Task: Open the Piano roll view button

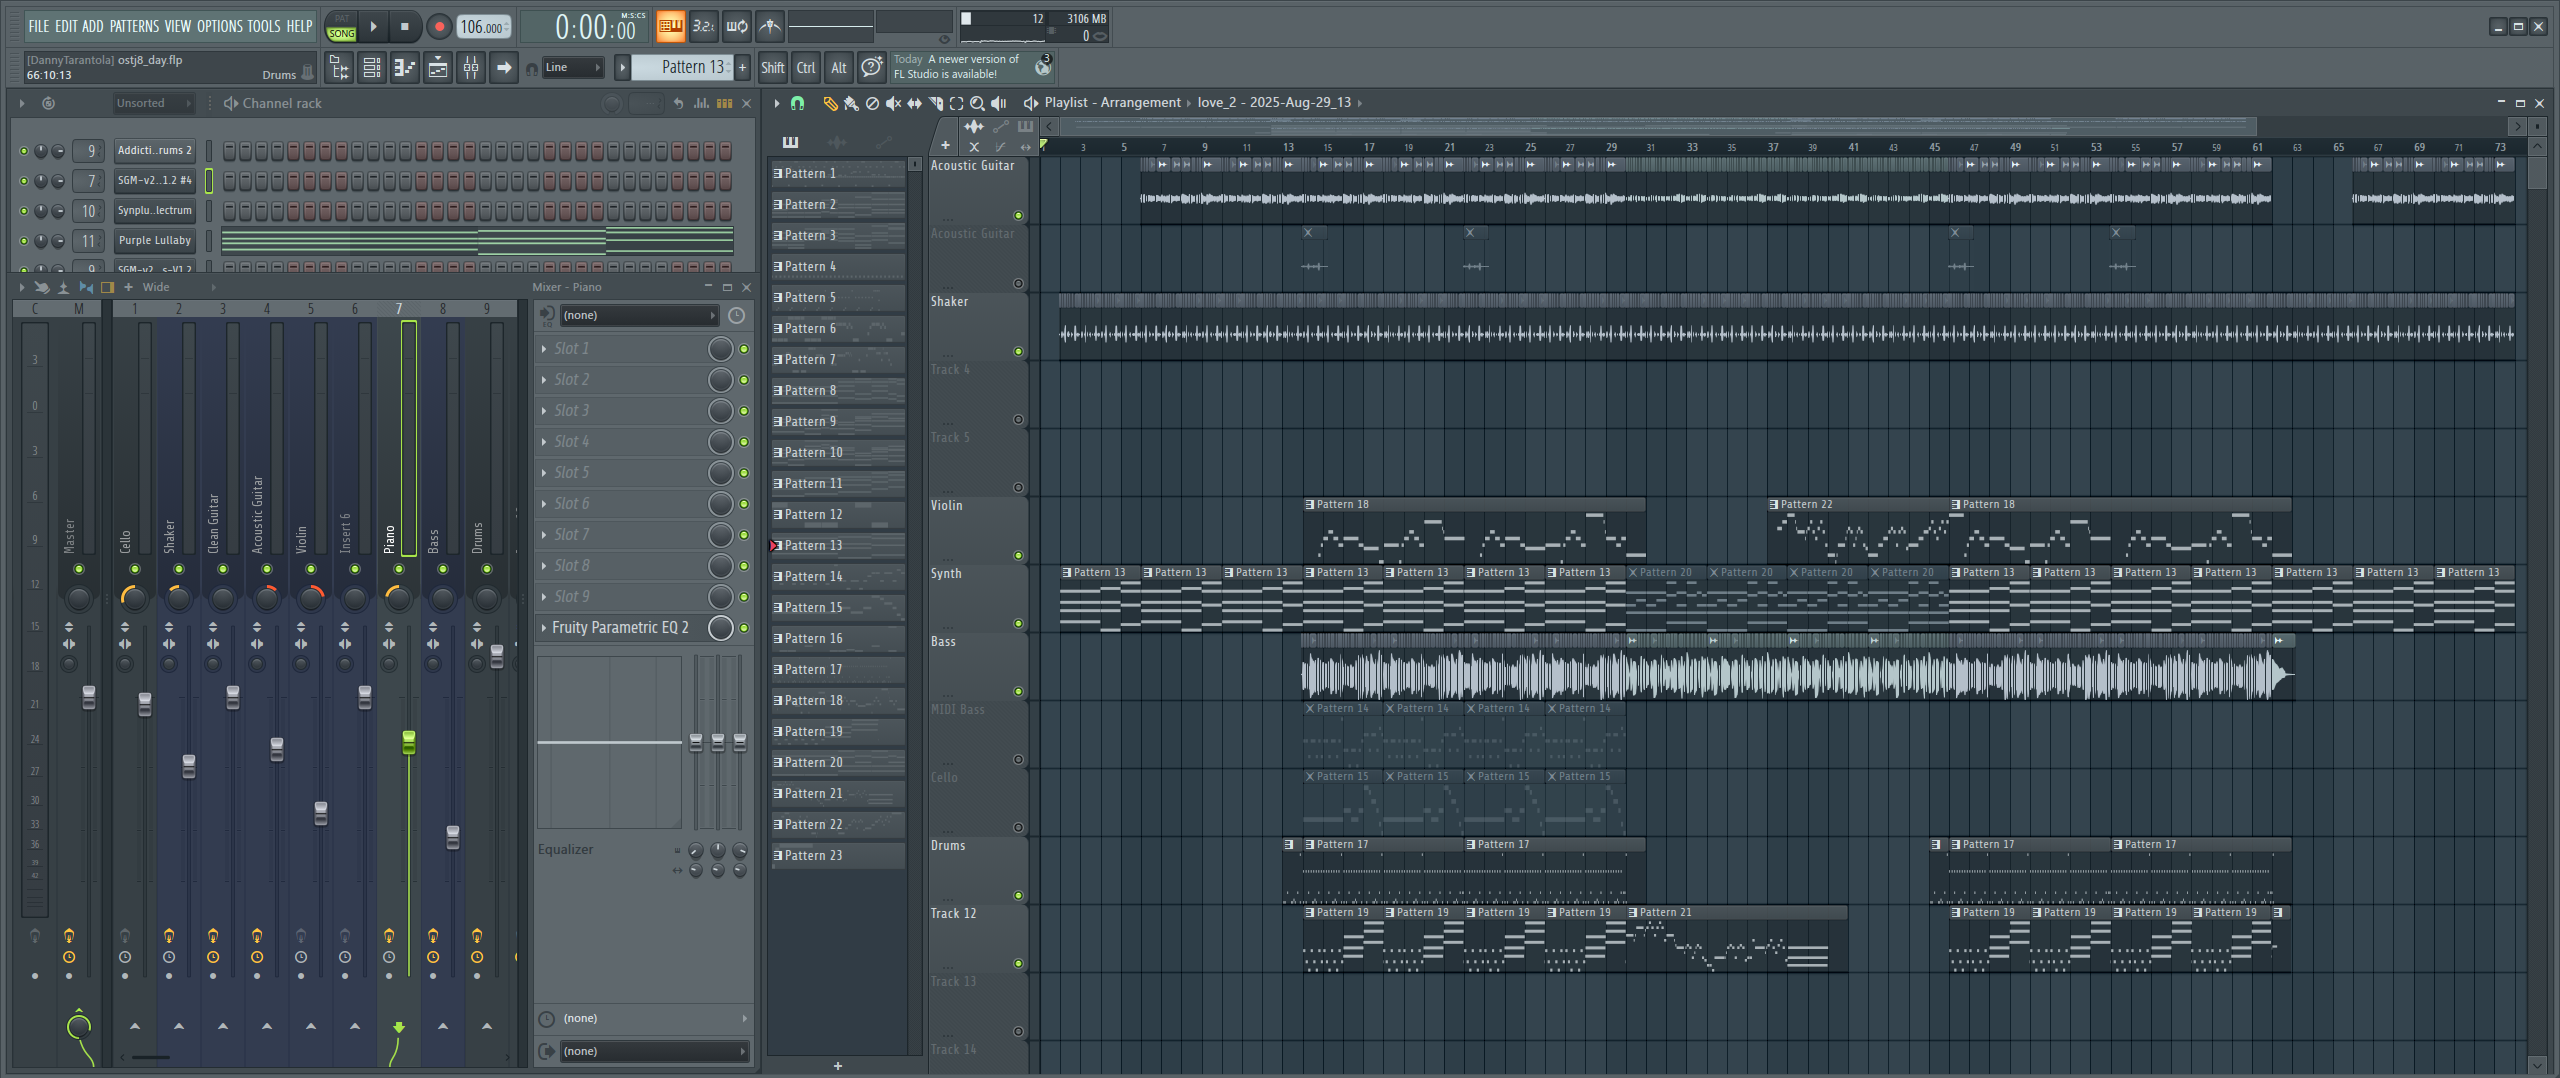Action: [404, 68]
